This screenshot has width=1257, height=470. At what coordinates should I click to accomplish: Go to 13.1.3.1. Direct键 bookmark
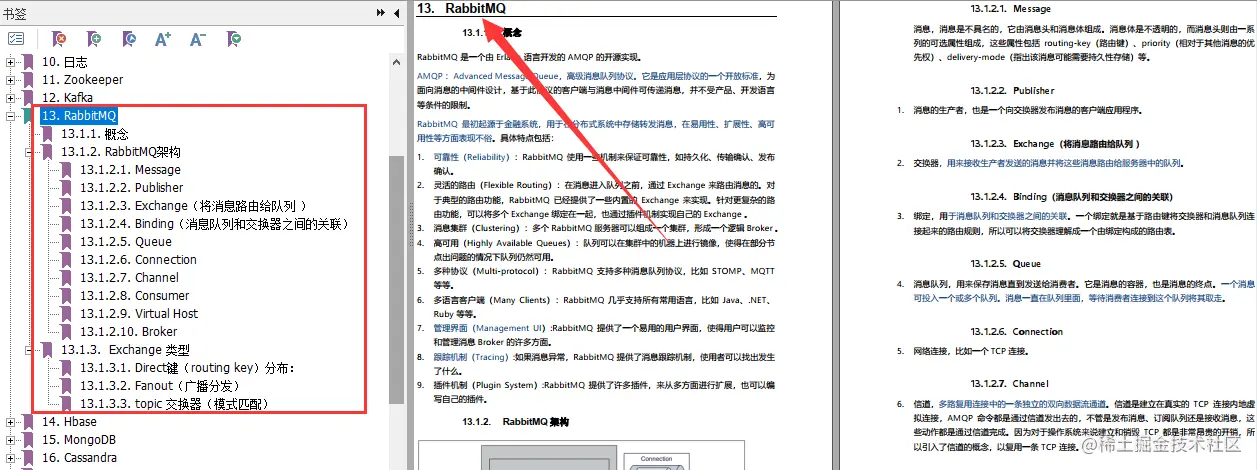pyautogui.click(x=188, y=368)
